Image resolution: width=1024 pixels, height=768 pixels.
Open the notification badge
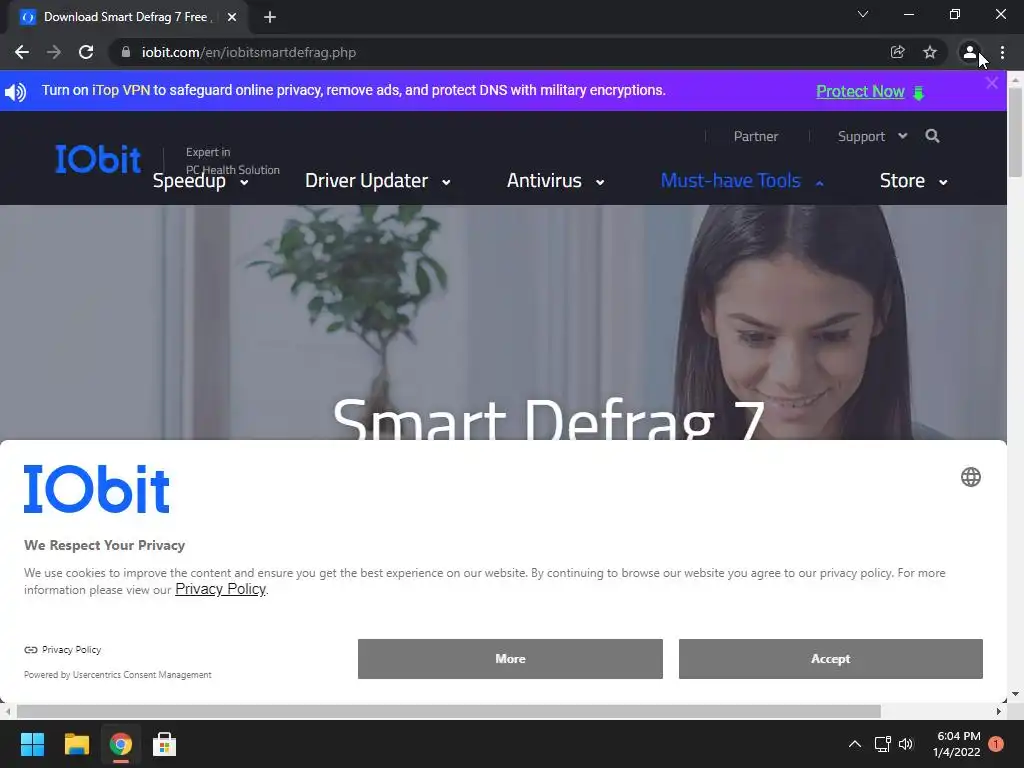pos(996,744)
